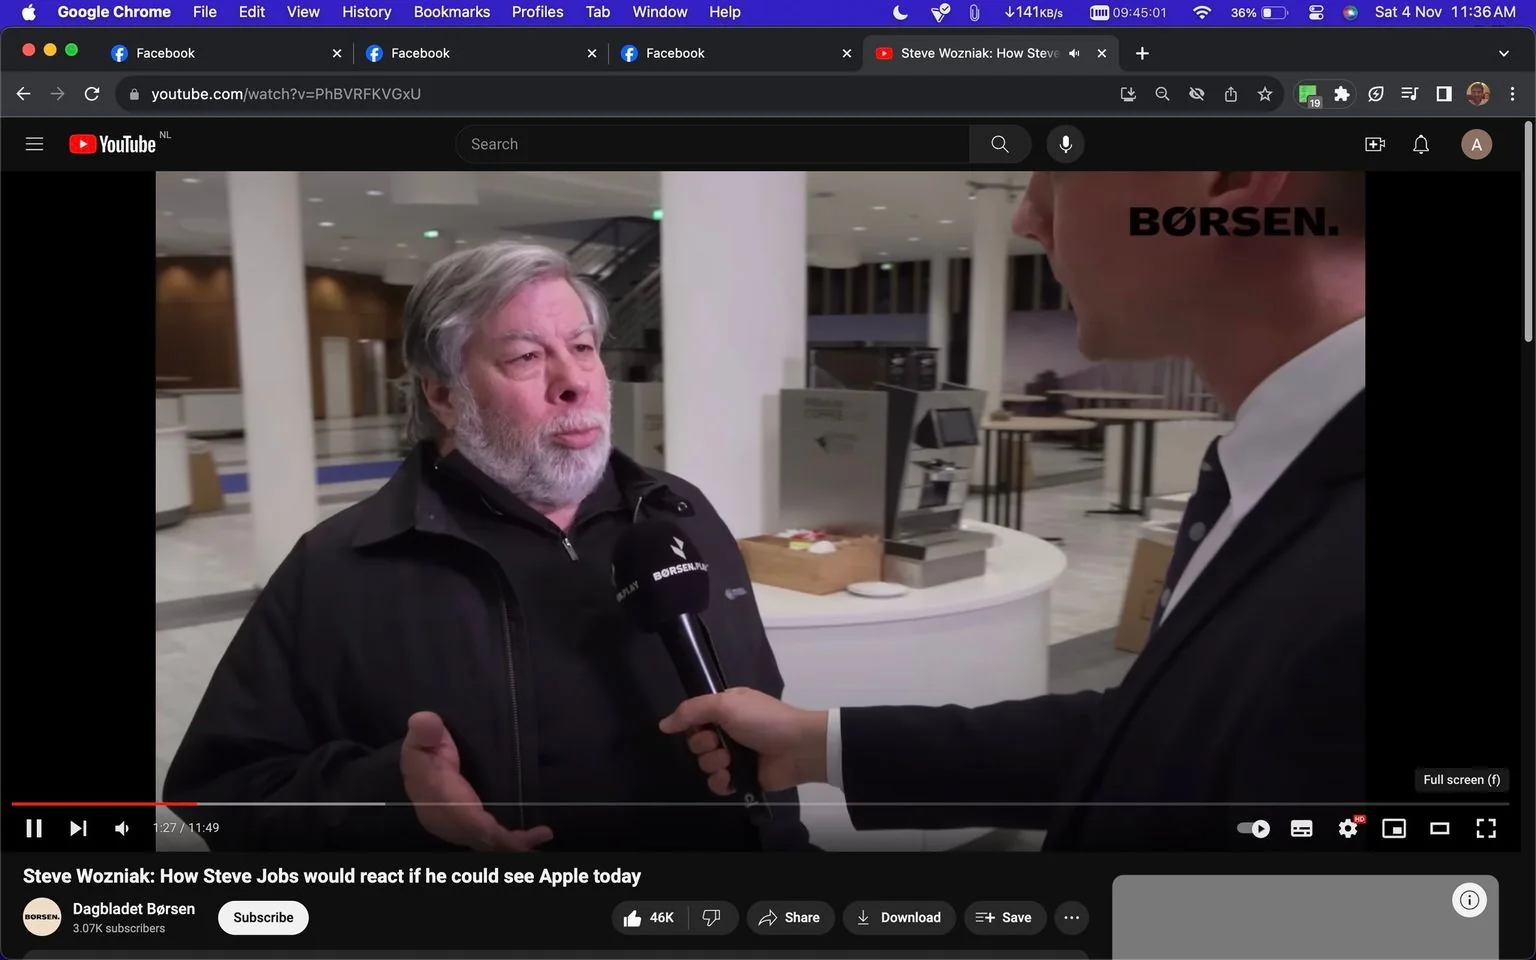This screenshot has height=960, width=1536.
Task: Open the Profiles menu
Action: (x=537, y=12)
